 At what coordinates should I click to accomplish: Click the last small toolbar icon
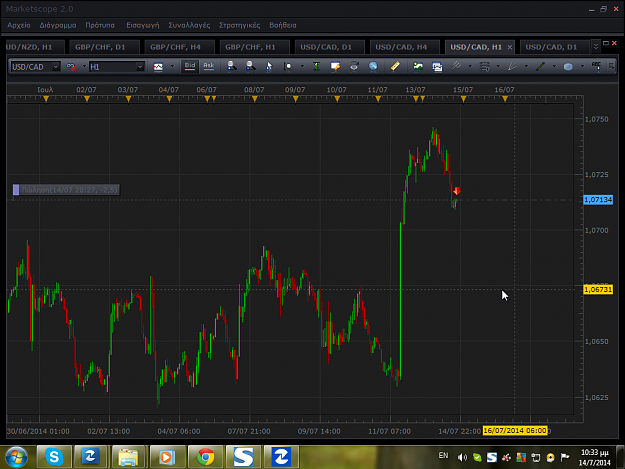[611, 67]
